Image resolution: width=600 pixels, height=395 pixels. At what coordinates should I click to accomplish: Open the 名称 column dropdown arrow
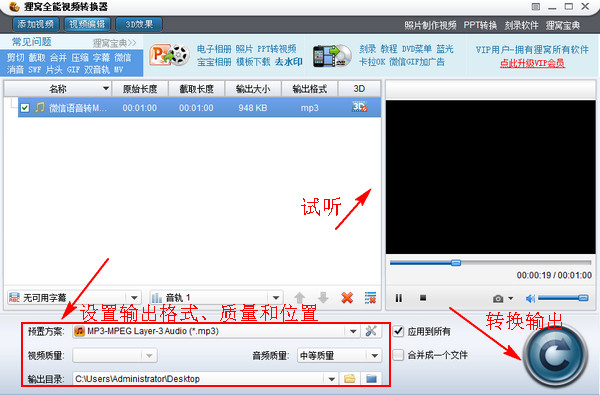(x=106, y=89)
